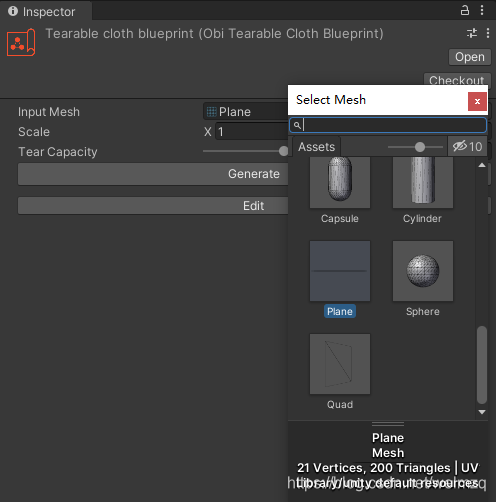Click the Scale label
The height and width of the screenshot is (502, 496).
click(x=34, y=132)
